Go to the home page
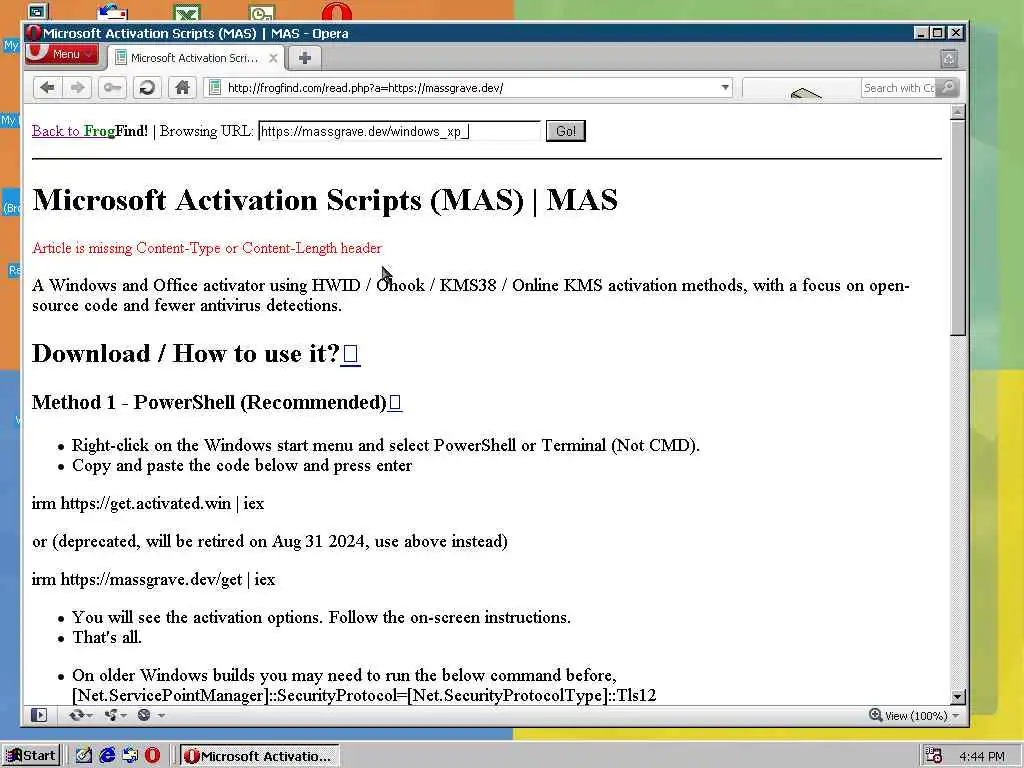 click(x=182, y=88)
